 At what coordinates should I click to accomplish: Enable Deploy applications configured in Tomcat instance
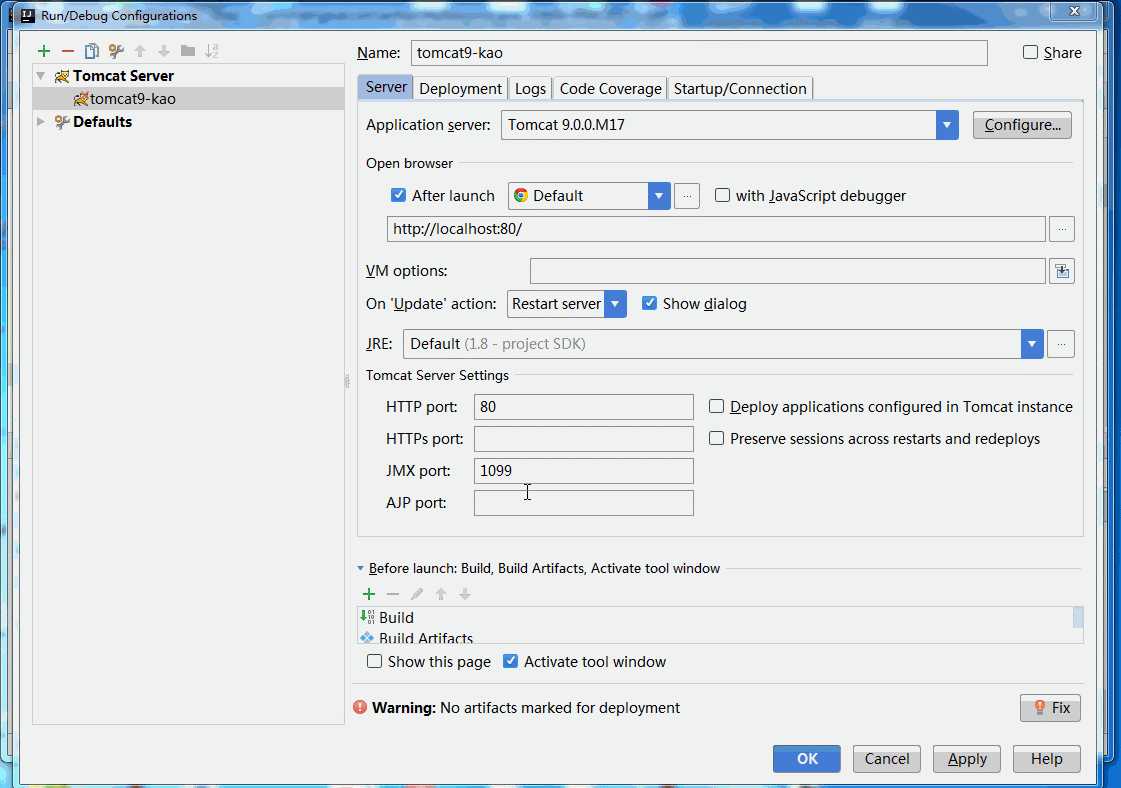click(x=716, y=406)
